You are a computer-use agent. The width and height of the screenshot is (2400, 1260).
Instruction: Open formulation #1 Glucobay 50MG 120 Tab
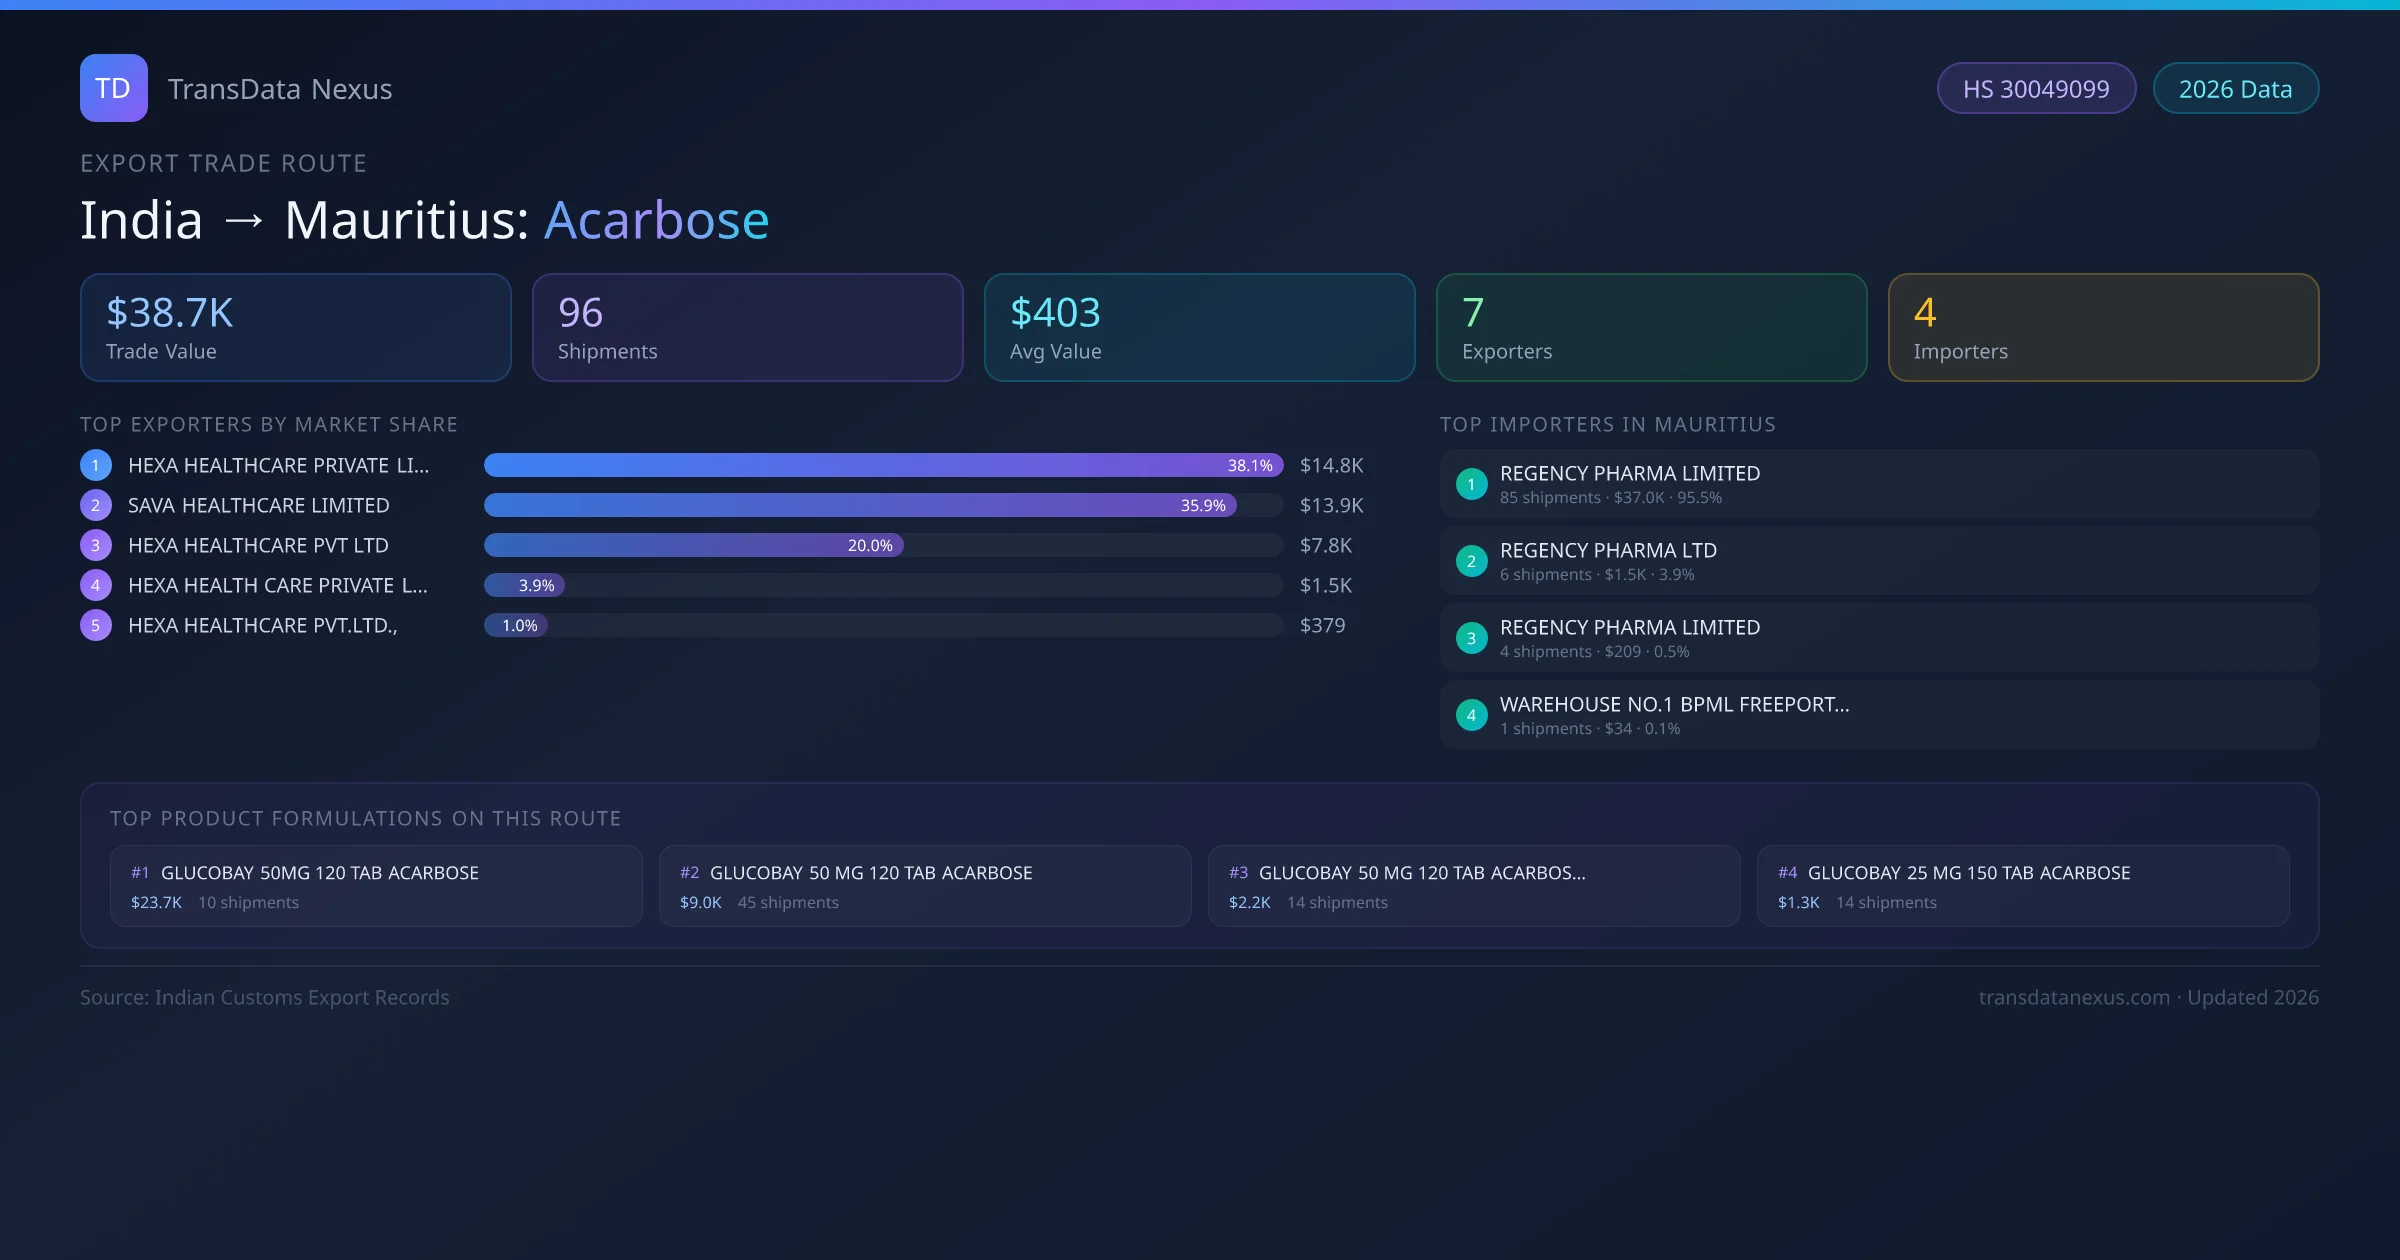375,886
